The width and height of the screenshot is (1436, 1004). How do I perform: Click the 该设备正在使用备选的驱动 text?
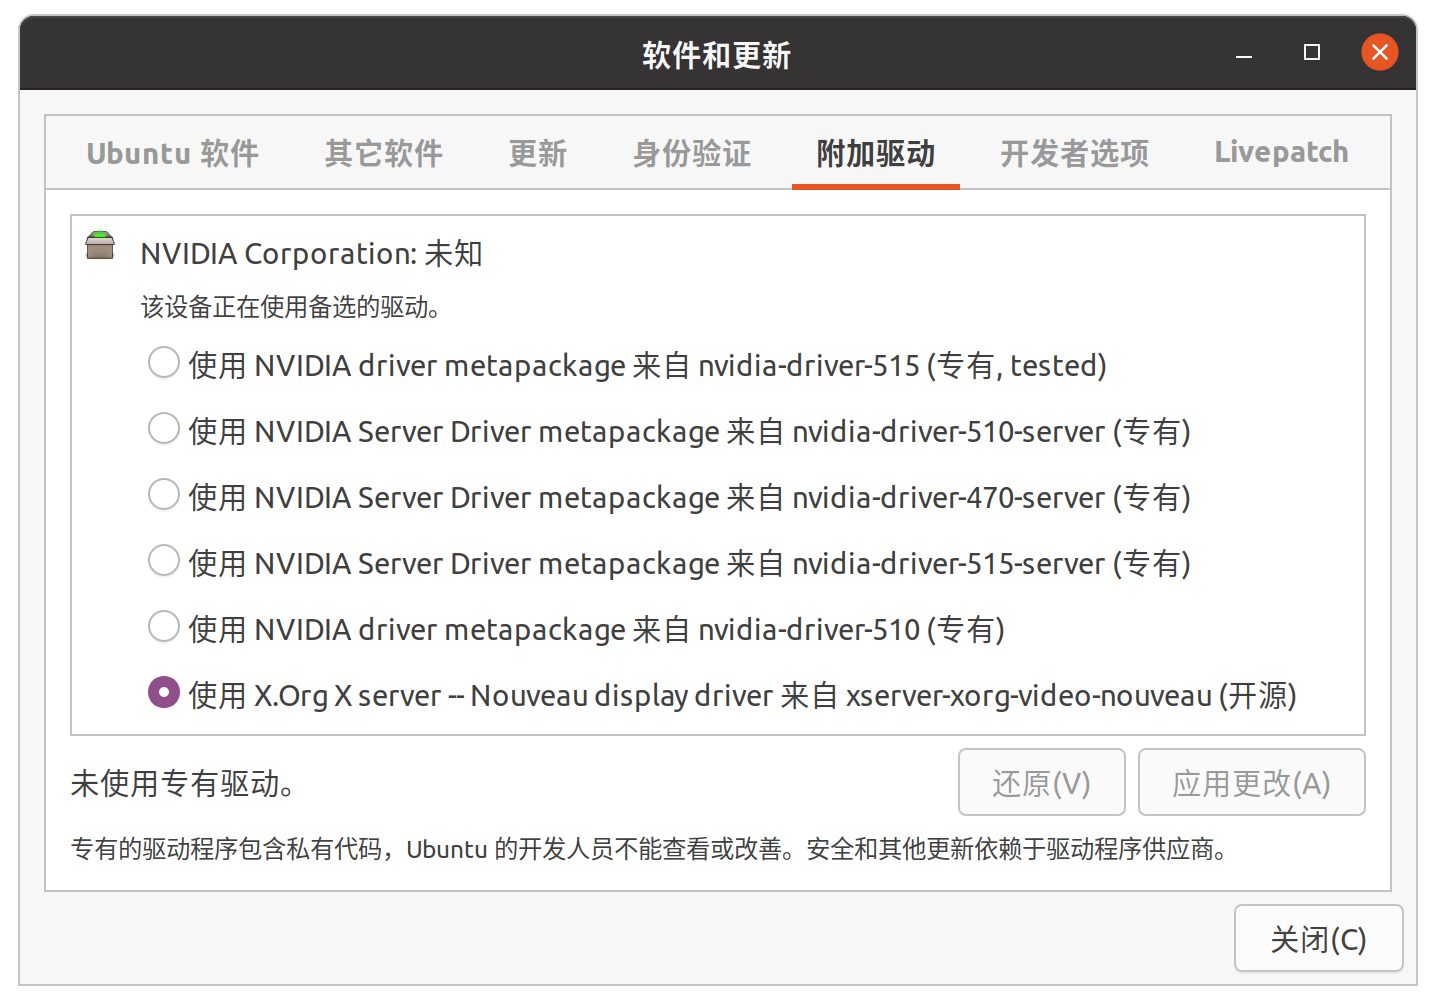pos(291,307)
